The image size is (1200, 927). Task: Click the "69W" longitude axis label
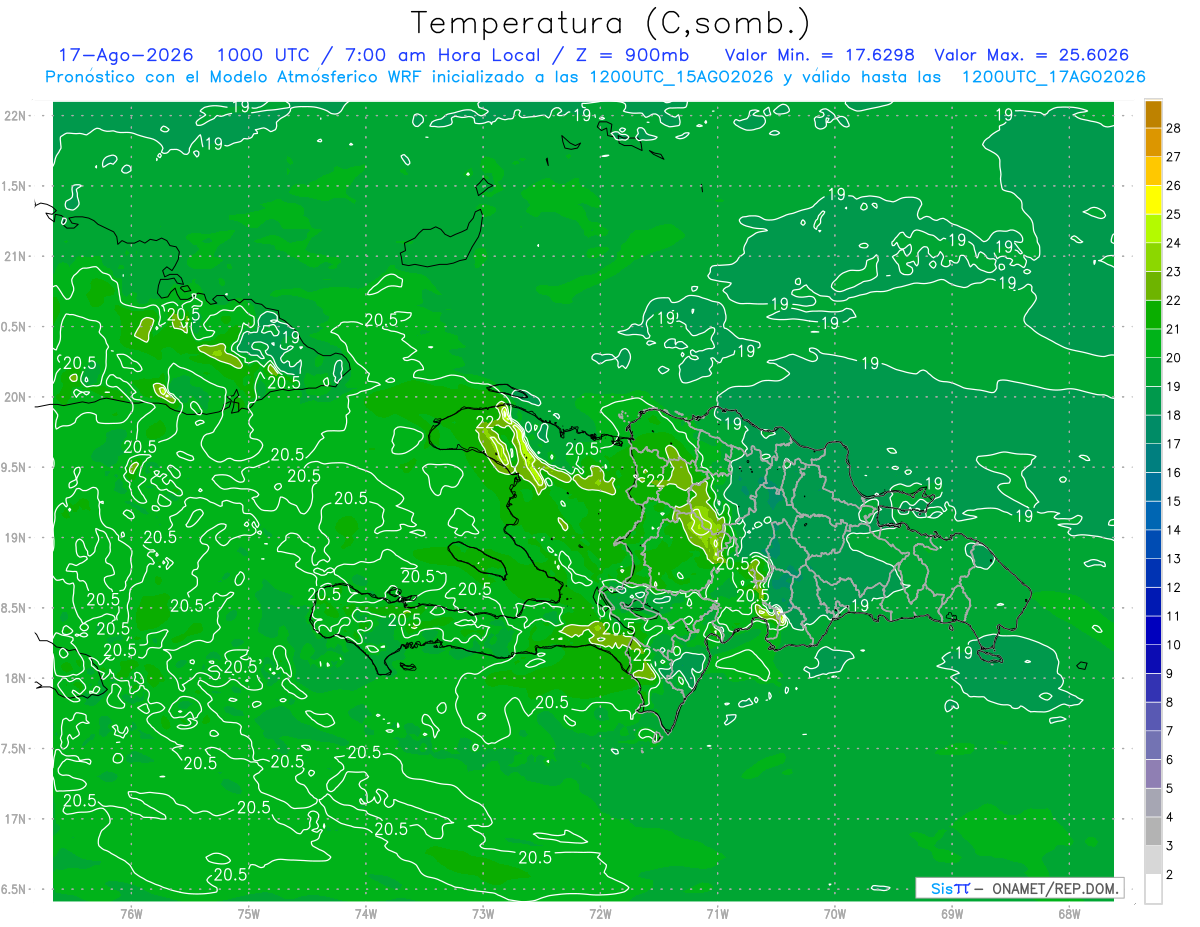tap(952, 913)
